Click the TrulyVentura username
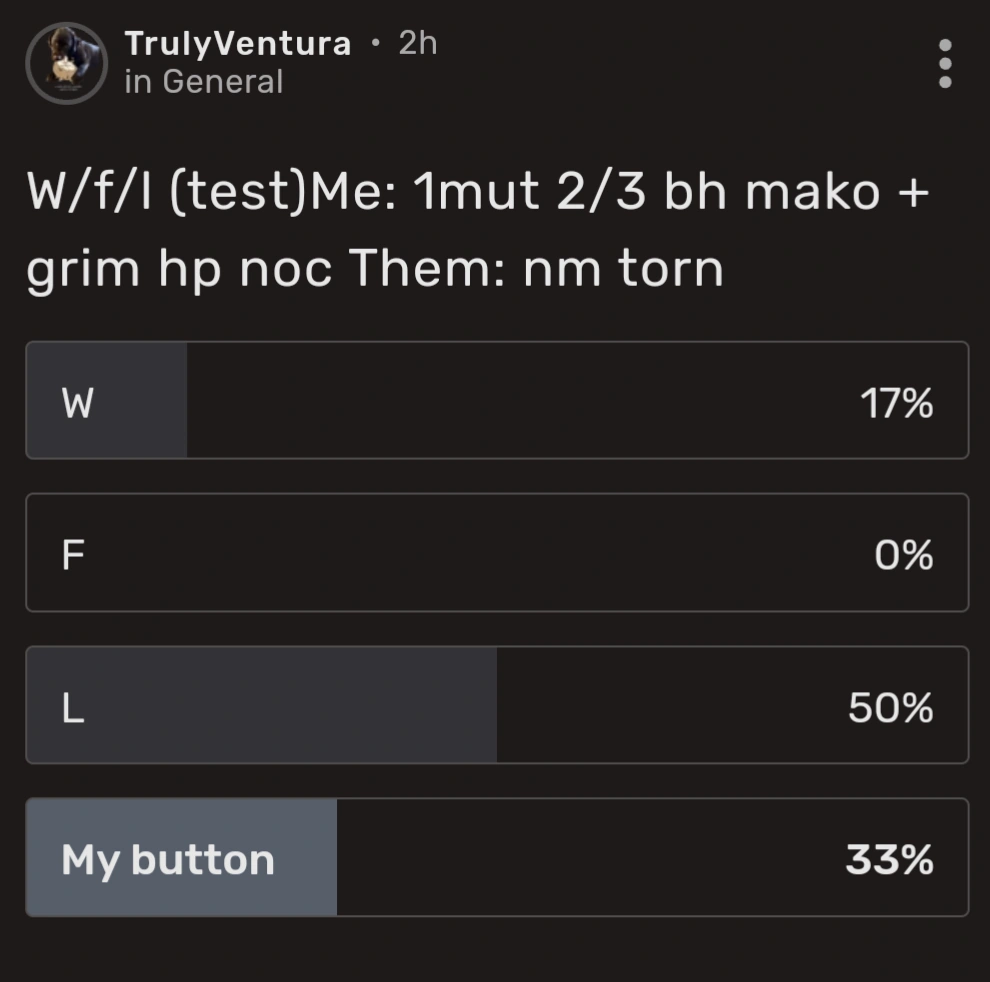 [x=237, y=44]
